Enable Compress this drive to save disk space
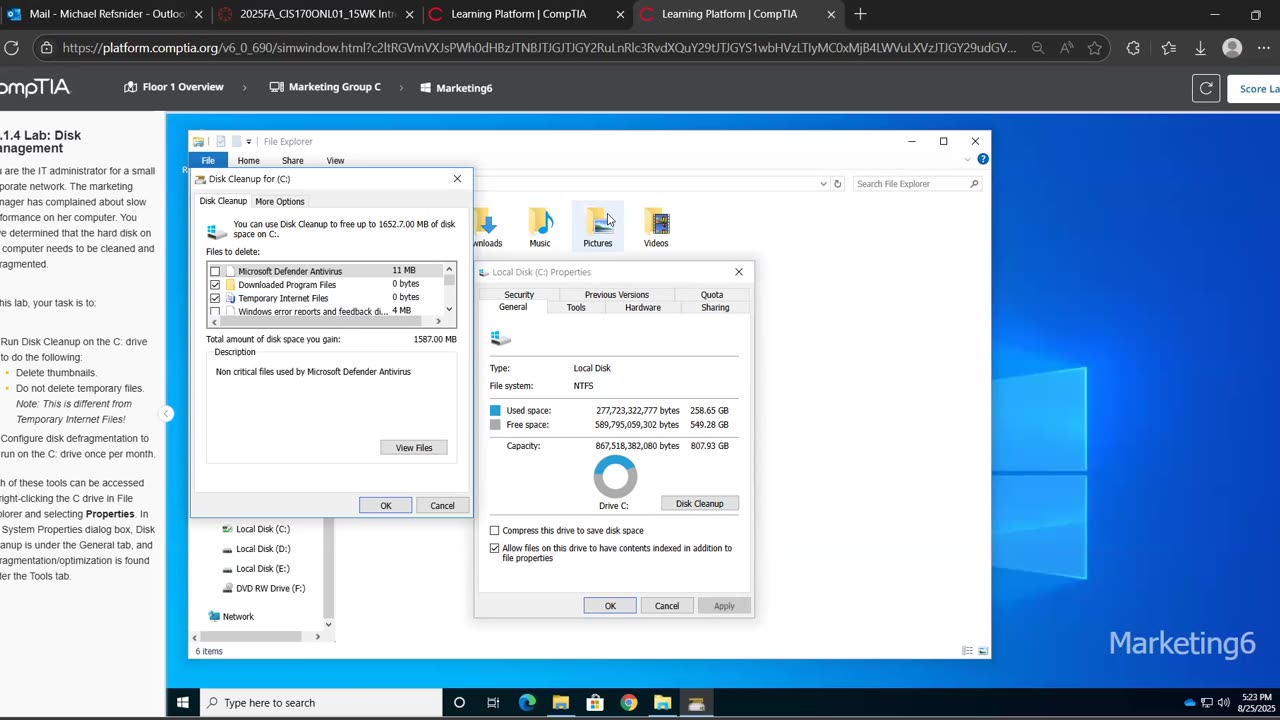 click(494, 530)
